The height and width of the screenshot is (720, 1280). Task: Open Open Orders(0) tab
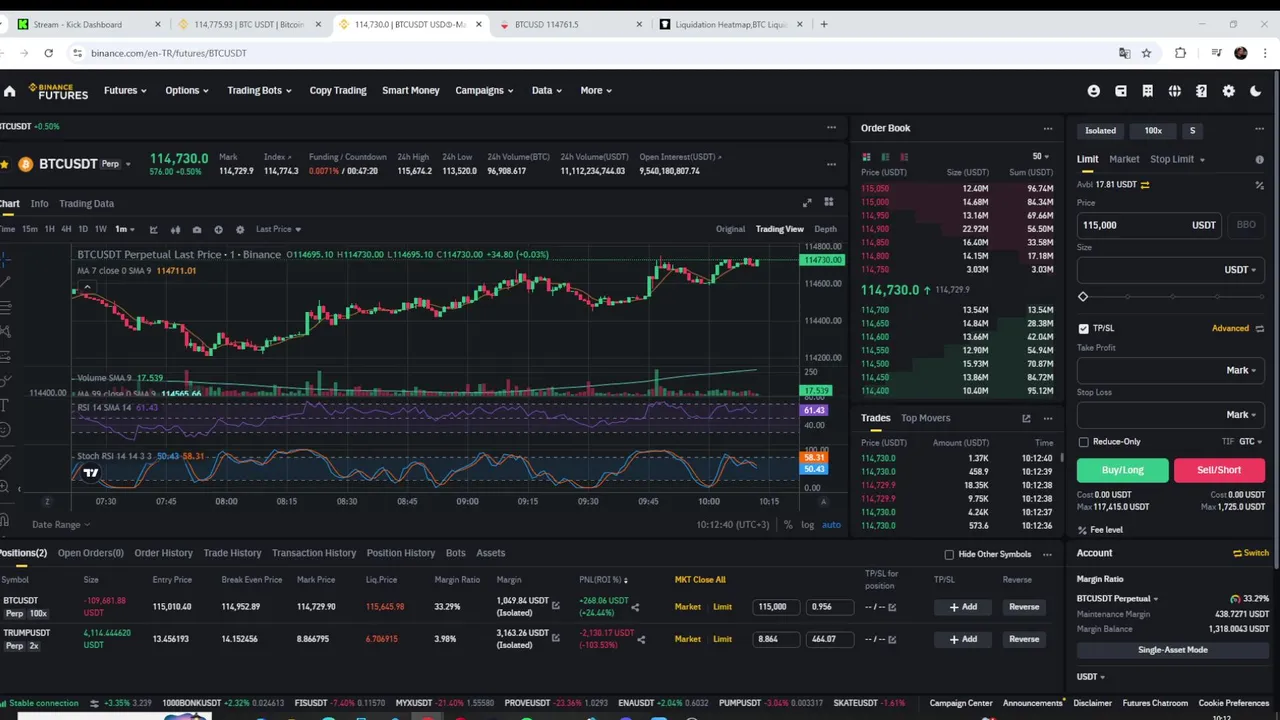(x=90, y=553)
